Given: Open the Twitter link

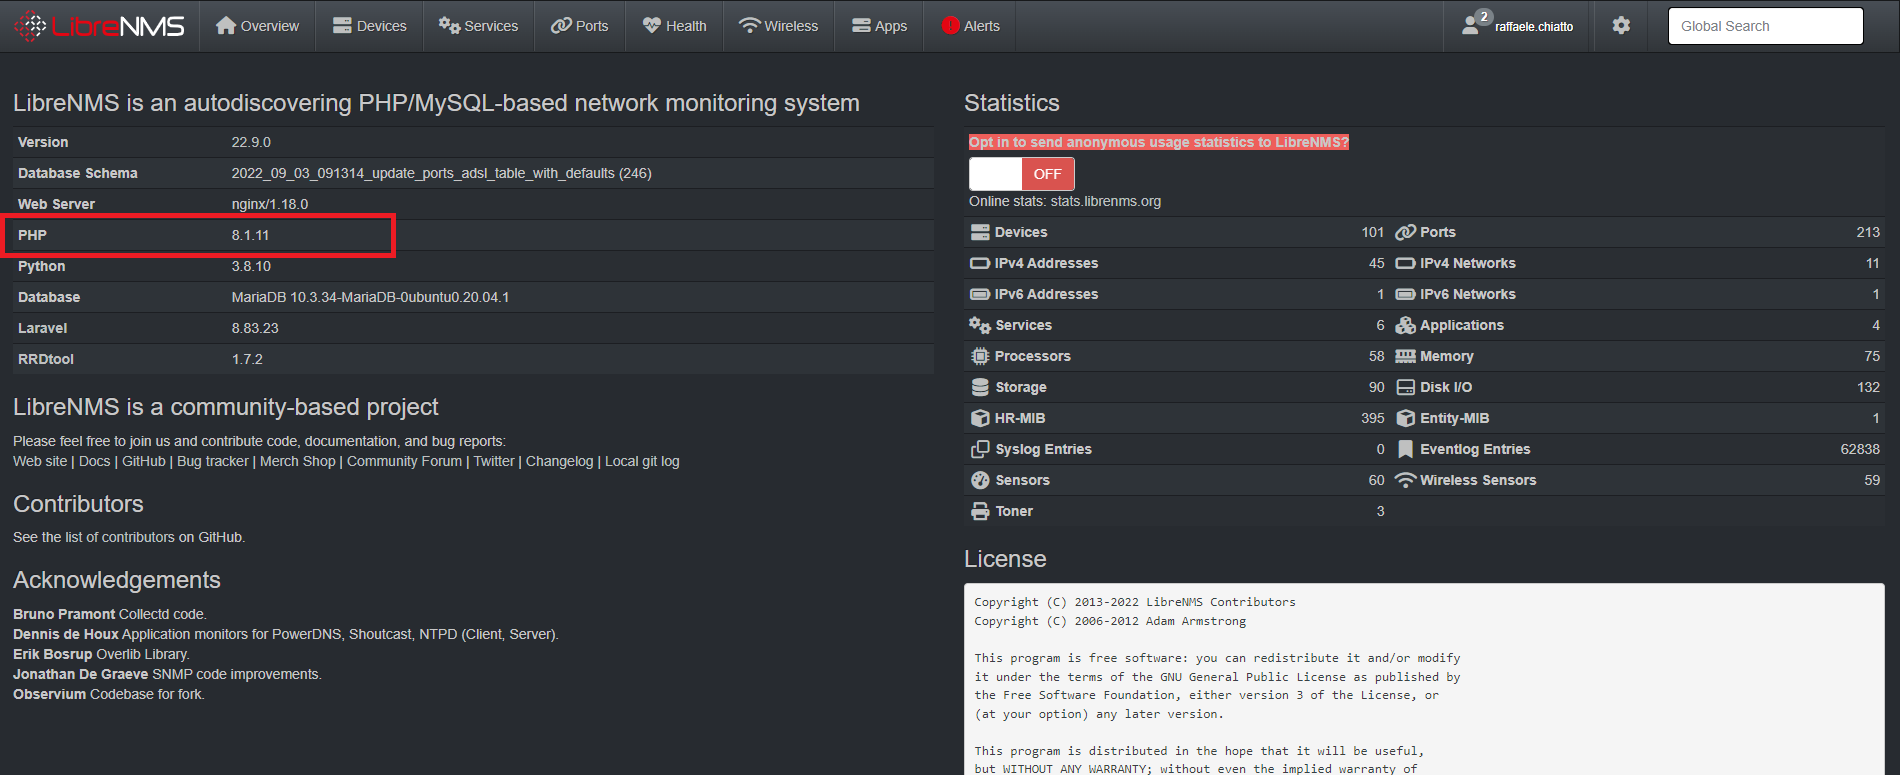Looking at the screenshot, I should tap(494, 461).
